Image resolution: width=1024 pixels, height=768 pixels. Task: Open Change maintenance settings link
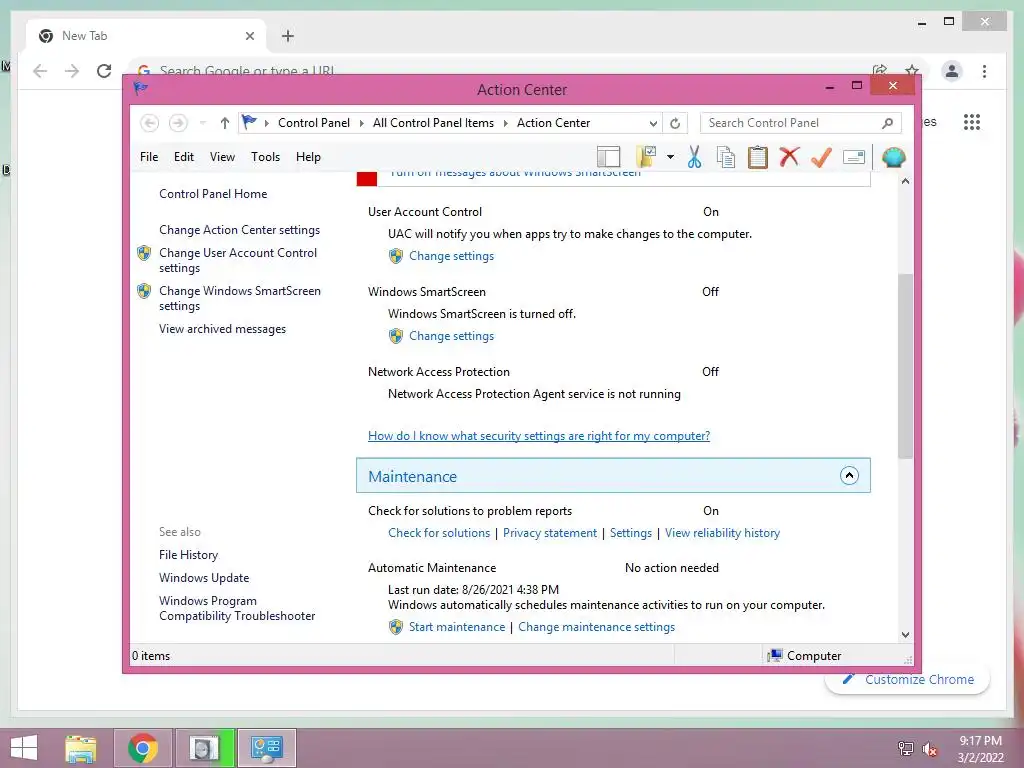(596, 627)
